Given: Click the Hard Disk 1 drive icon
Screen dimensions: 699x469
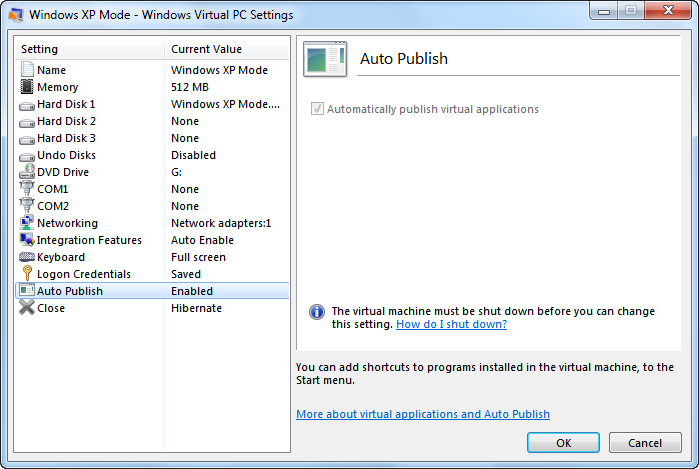Looking at the screenshot, I should (x=27, y=106).
